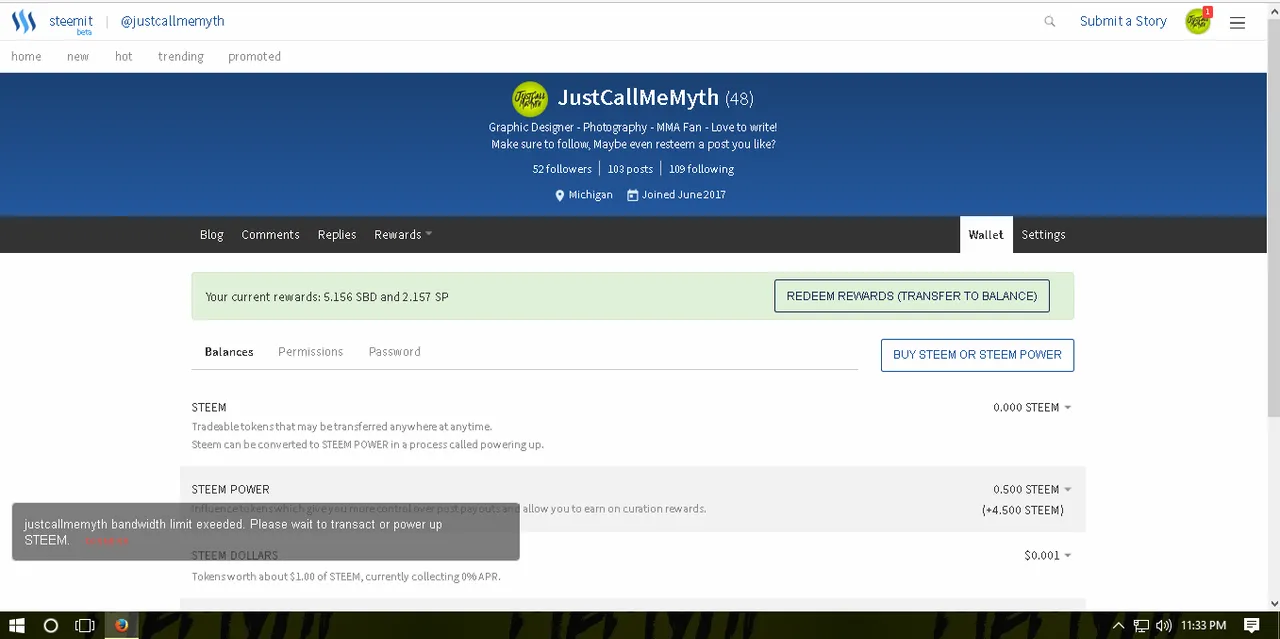The image size is (1280, 639).
Task: Open the Action Center notification icon
Action: tap(1251, 625)
